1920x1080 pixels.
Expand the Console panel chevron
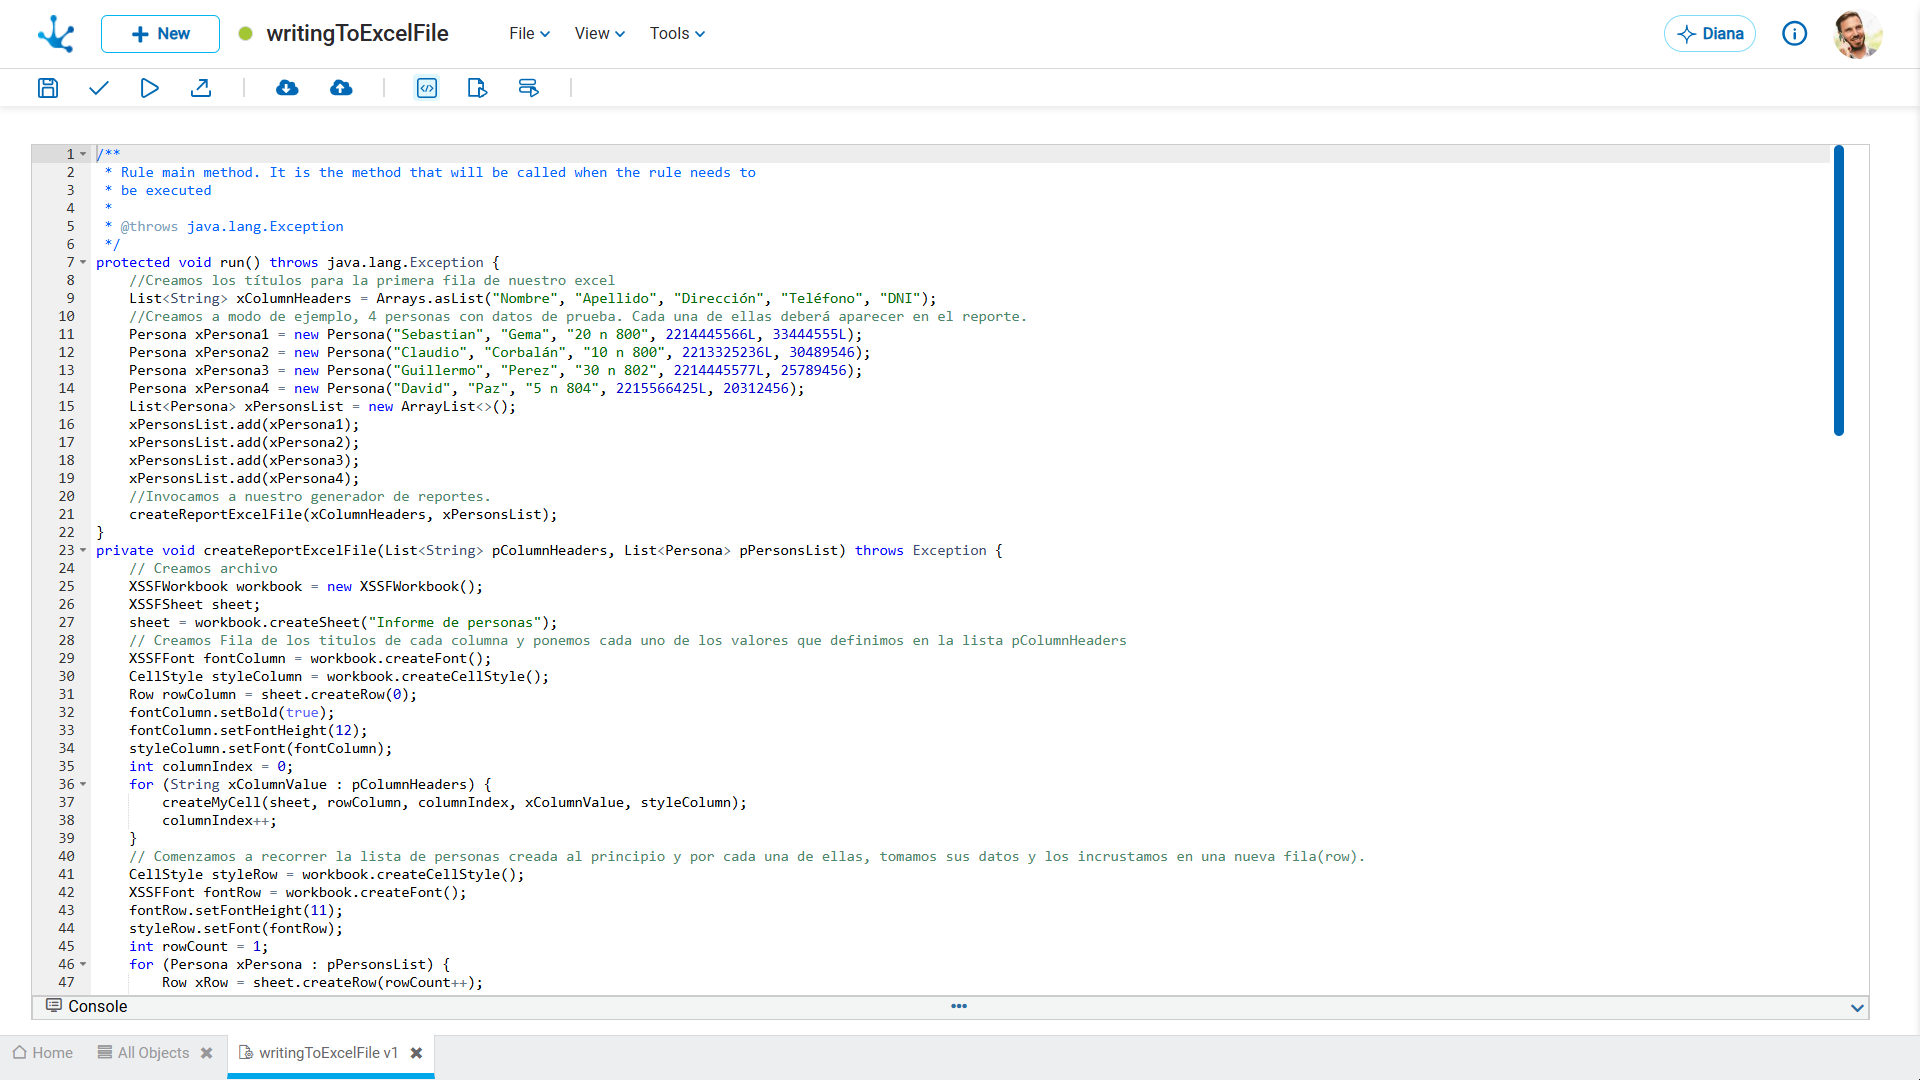pos(1857,1007)
